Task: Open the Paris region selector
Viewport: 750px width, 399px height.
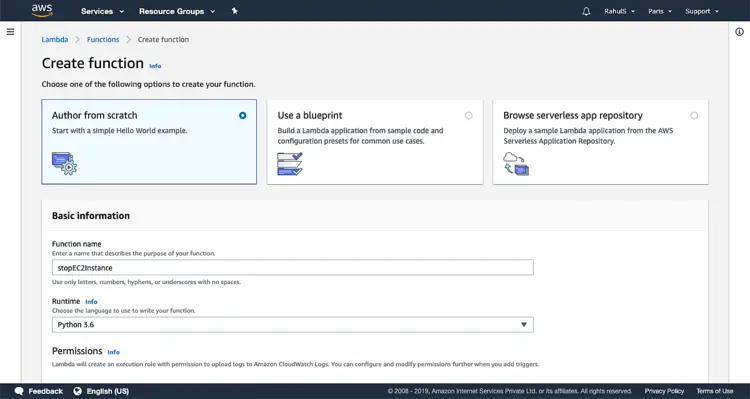Action: click(660, 11)
